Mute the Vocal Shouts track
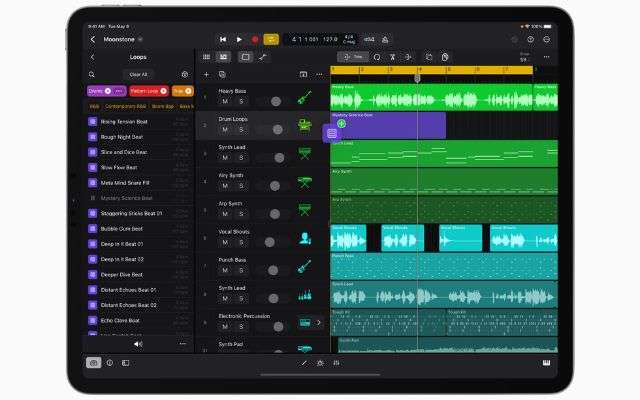Viewport: 640px width, 400px height. pos(225,242)
